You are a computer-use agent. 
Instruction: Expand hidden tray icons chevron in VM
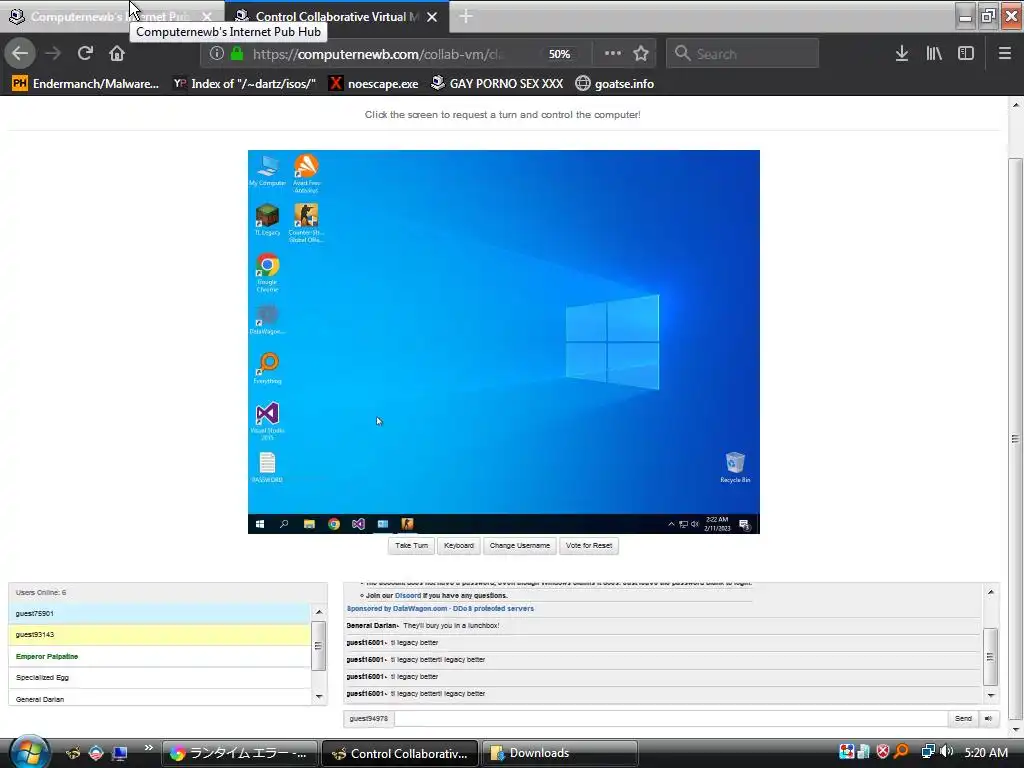pos(671,524)
